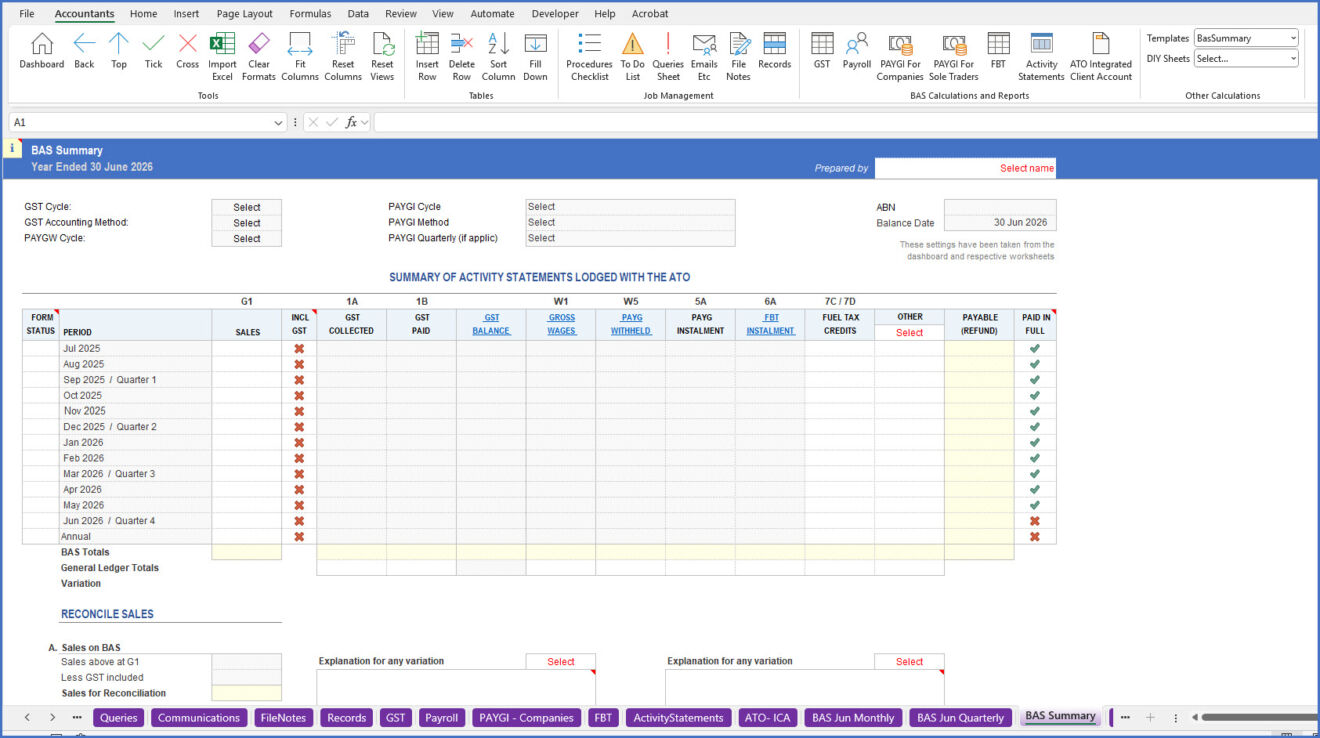Image resolution: width=1320 pixels, height=738 pixels.
Task: Switch to the BAS Jun Quarterly sheet tab
Action: (960, 717)
